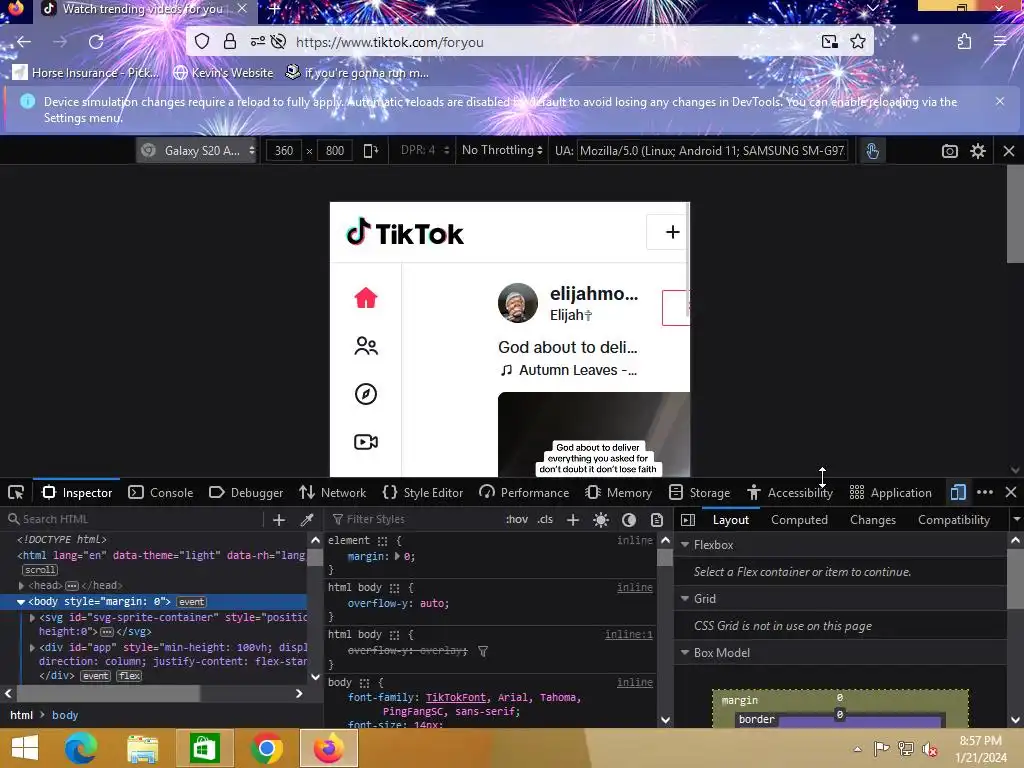Screen dimensions: 1024x768
Task: Open the Explore compass icon in TikTok sidebar
Action: (x=366, y=394)
